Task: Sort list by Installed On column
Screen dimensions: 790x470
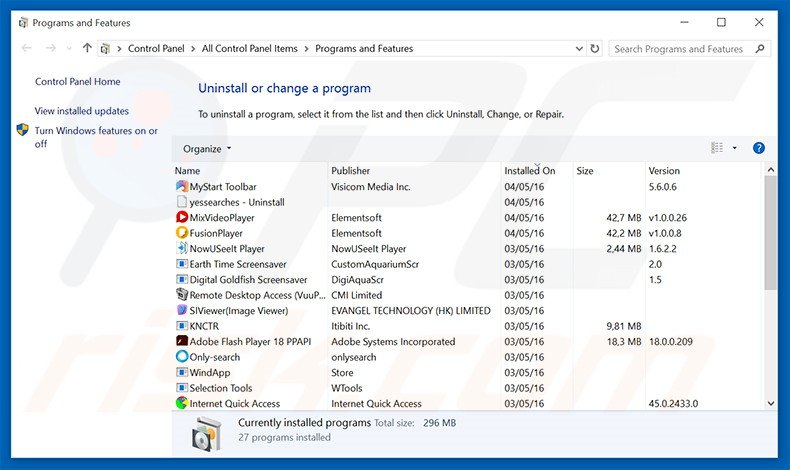Action: coord(529,171)
